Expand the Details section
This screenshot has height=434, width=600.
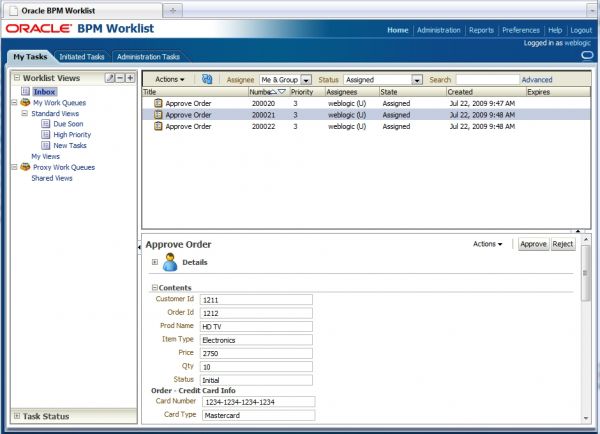click(x=155, y=262)
